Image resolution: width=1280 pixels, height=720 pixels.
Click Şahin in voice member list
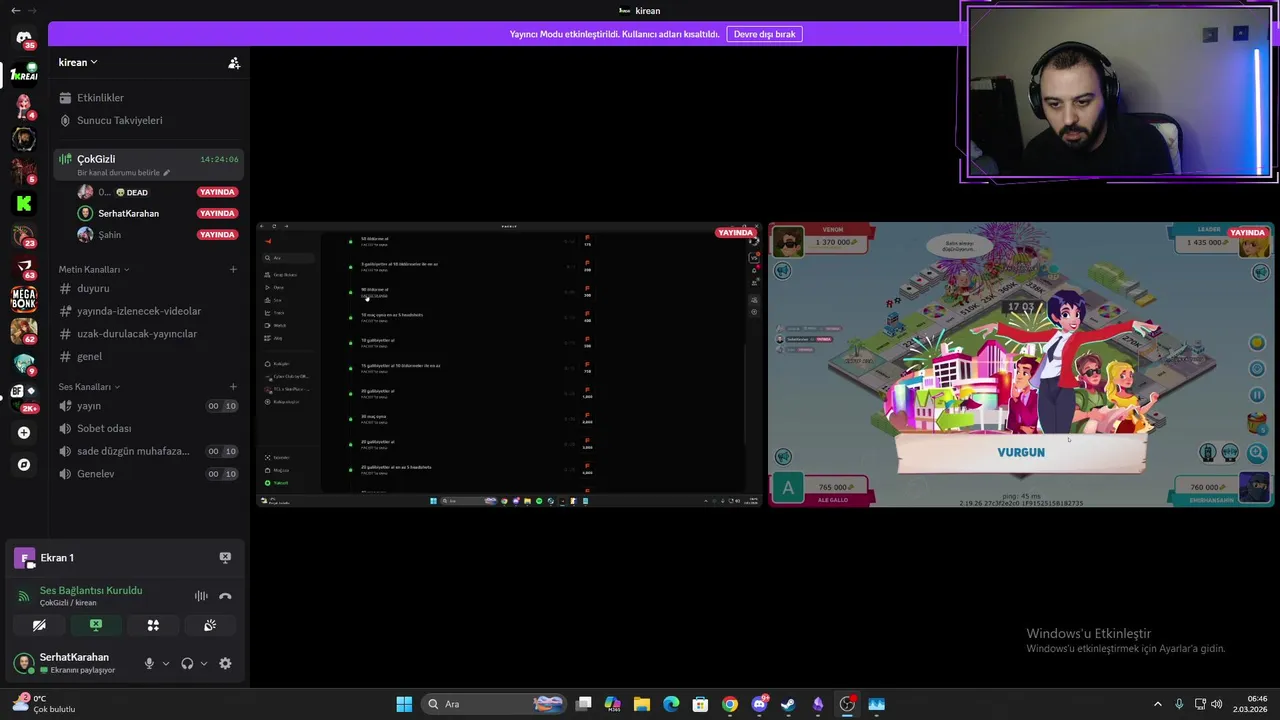click(158, 234)
